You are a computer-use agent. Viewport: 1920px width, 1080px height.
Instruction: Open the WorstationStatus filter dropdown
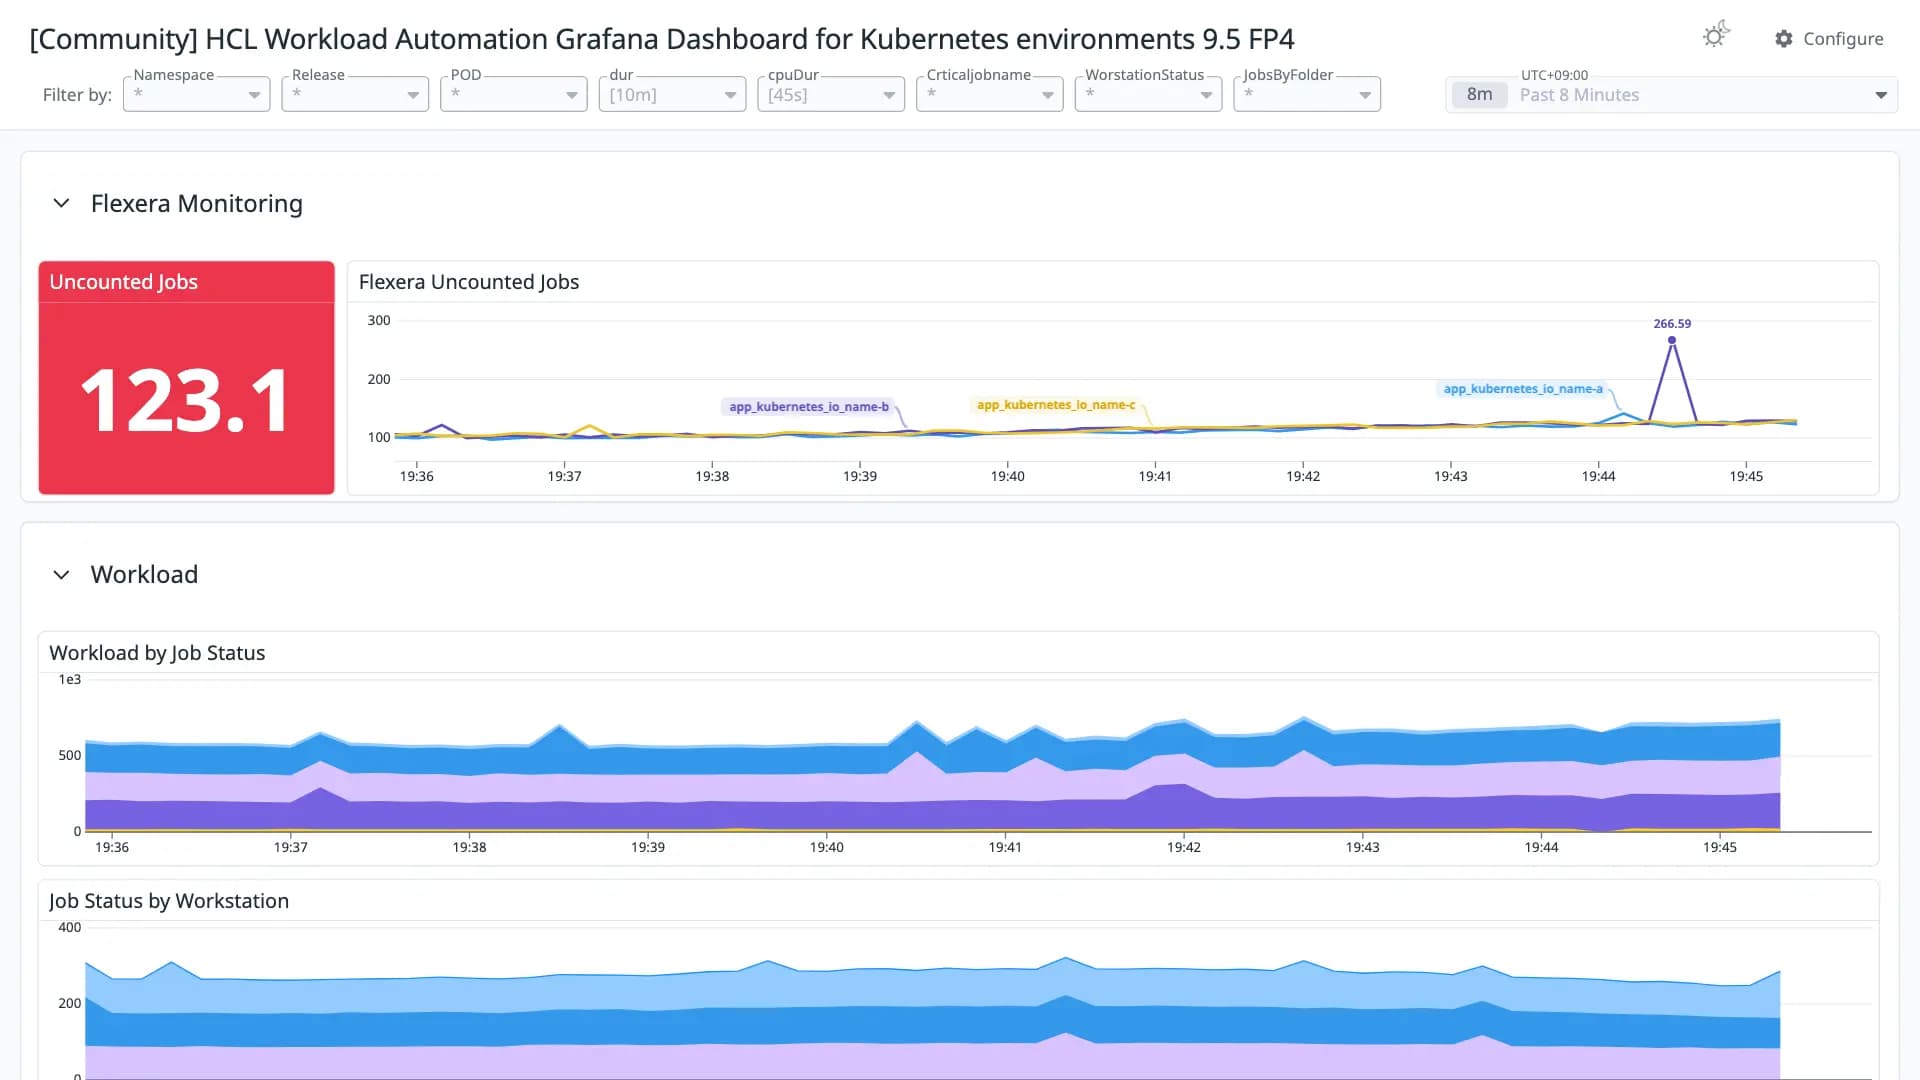tap(1148, 94)
